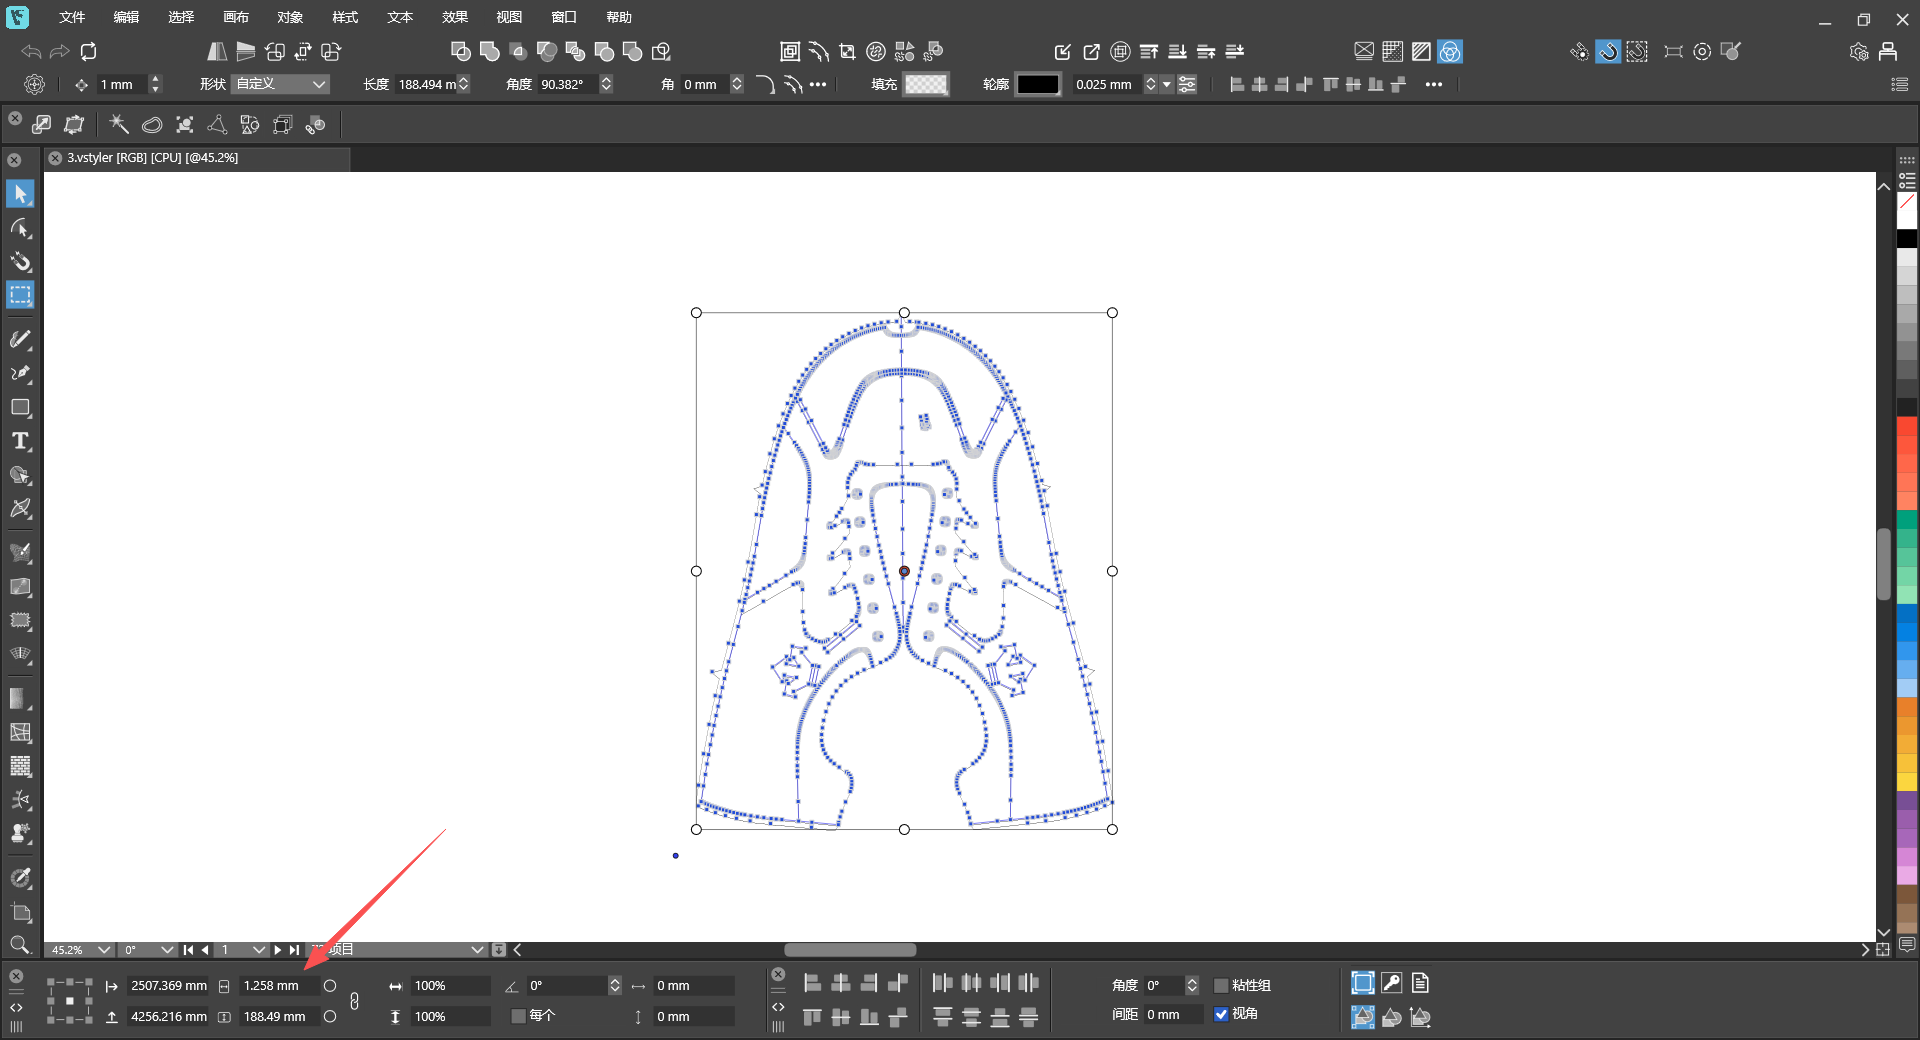Open the outline width dropdown arrow
1920x1040 pixels.
(x=1166, y=85)
